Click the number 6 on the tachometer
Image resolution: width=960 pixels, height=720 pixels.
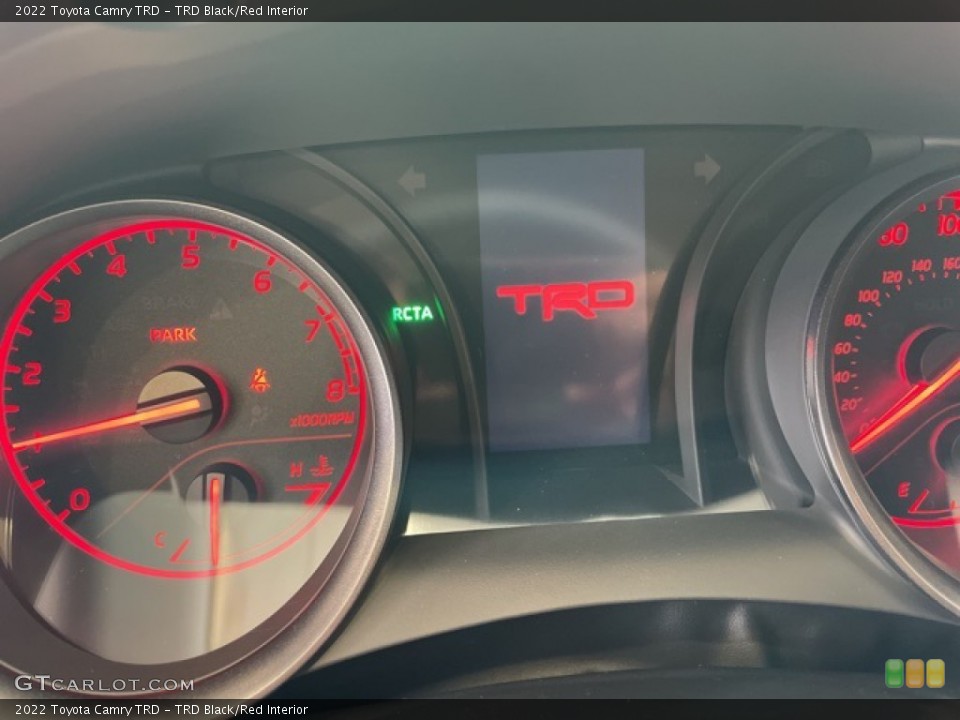pos(263,281)
